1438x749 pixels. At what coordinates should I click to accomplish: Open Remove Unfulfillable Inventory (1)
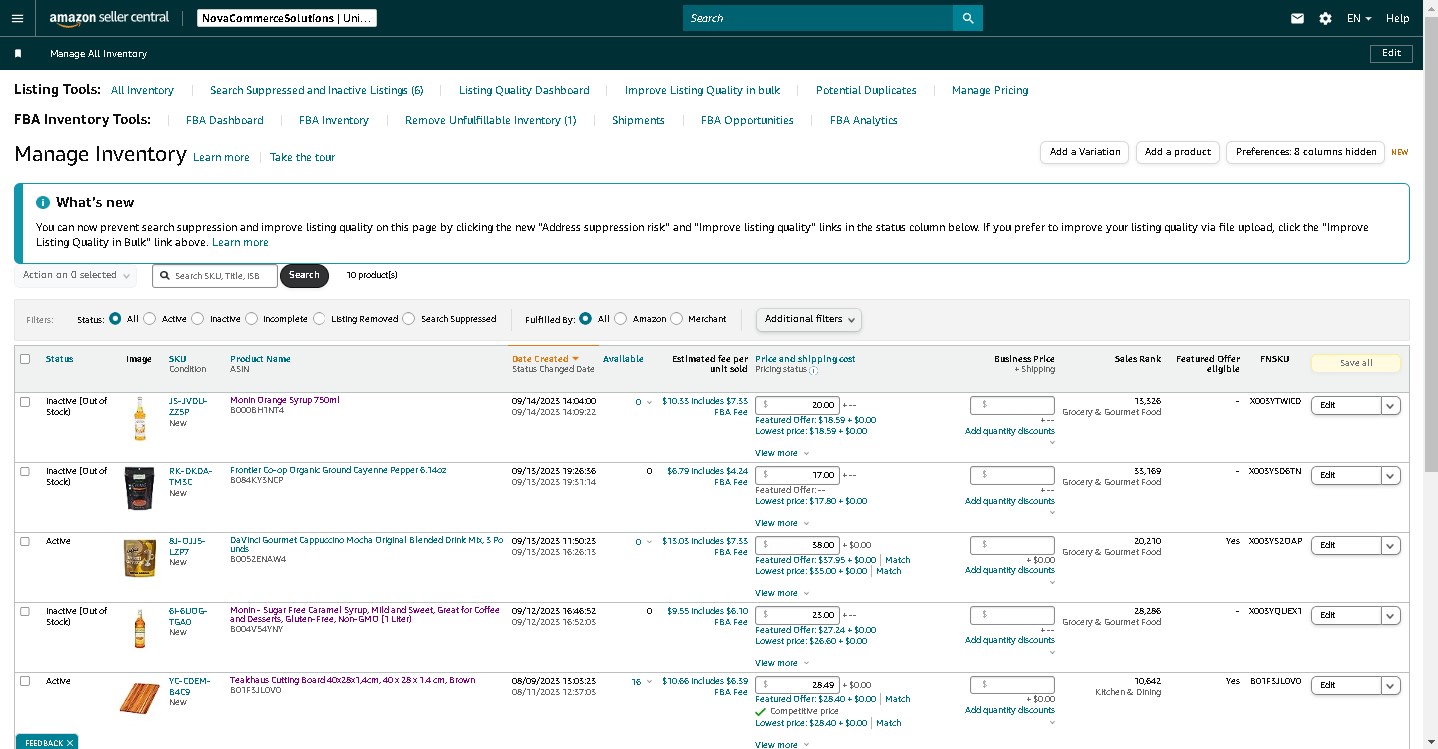pos(491,120)
